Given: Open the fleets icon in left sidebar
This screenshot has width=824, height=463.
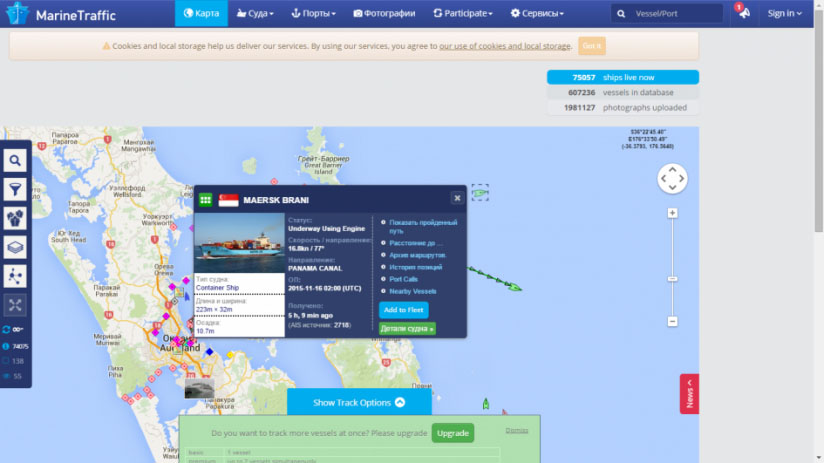Looking at the screenshot, I should coord(15,218).
